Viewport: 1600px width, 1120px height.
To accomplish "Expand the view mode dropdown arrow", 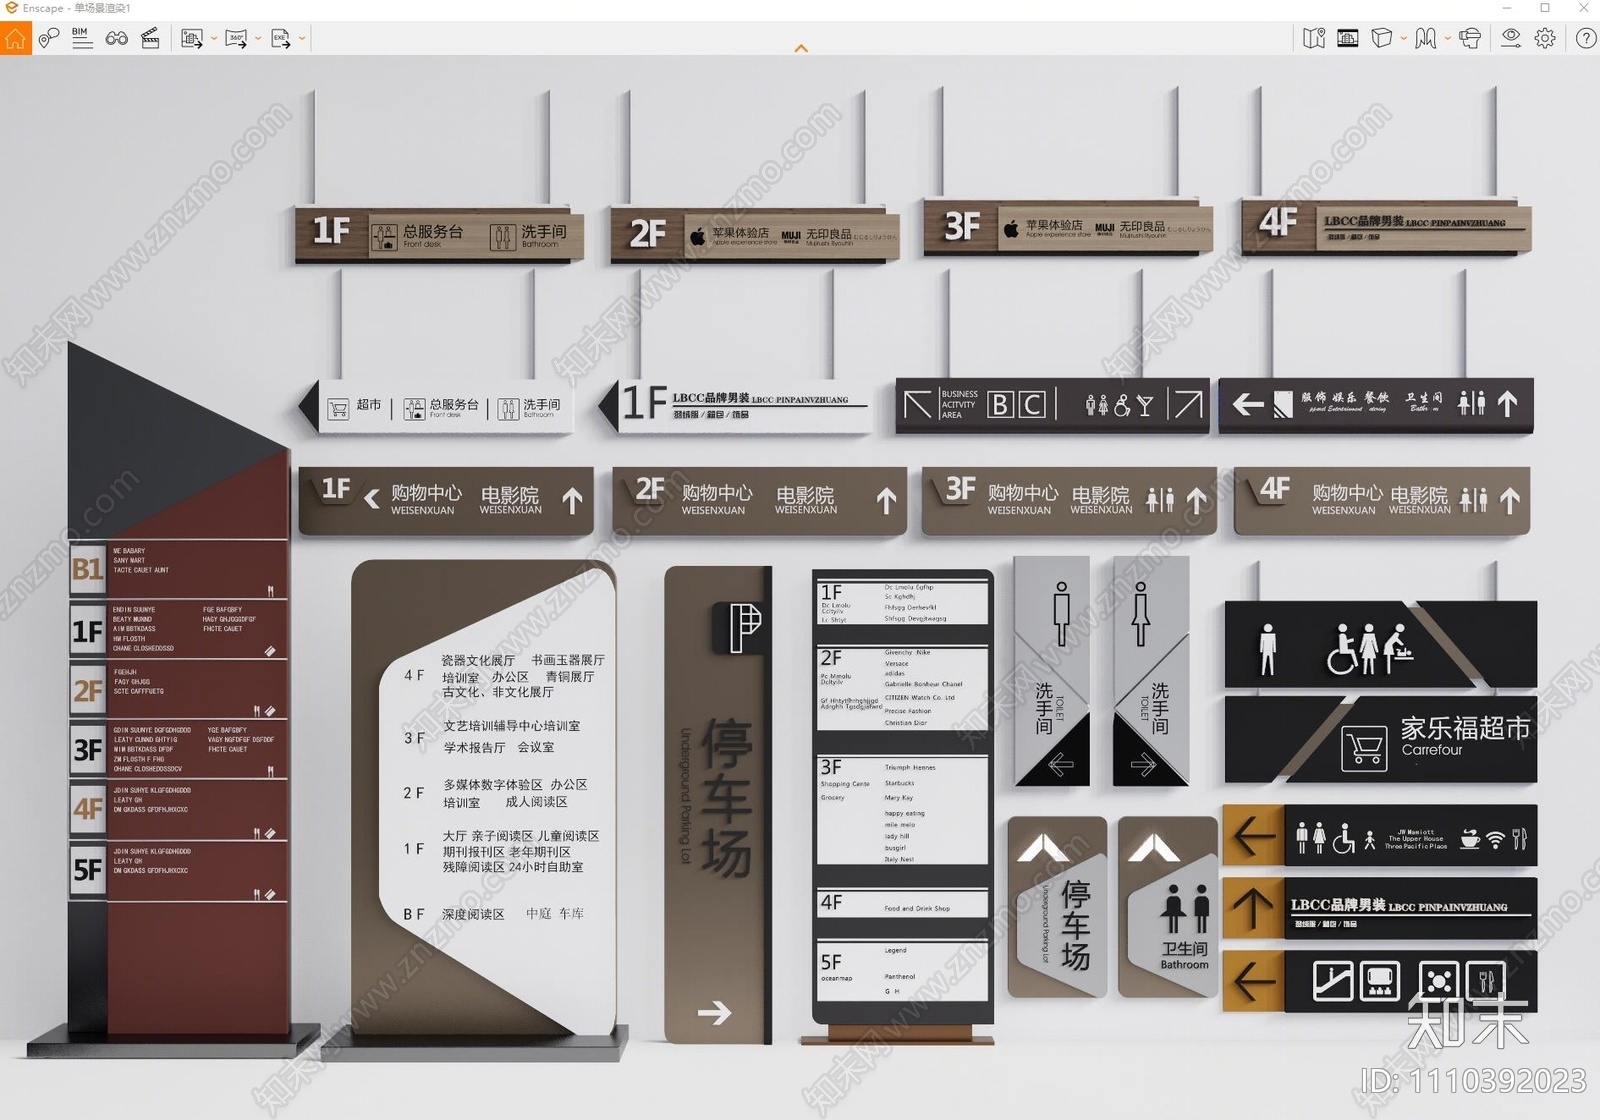I will click(x=1404, y=39).
